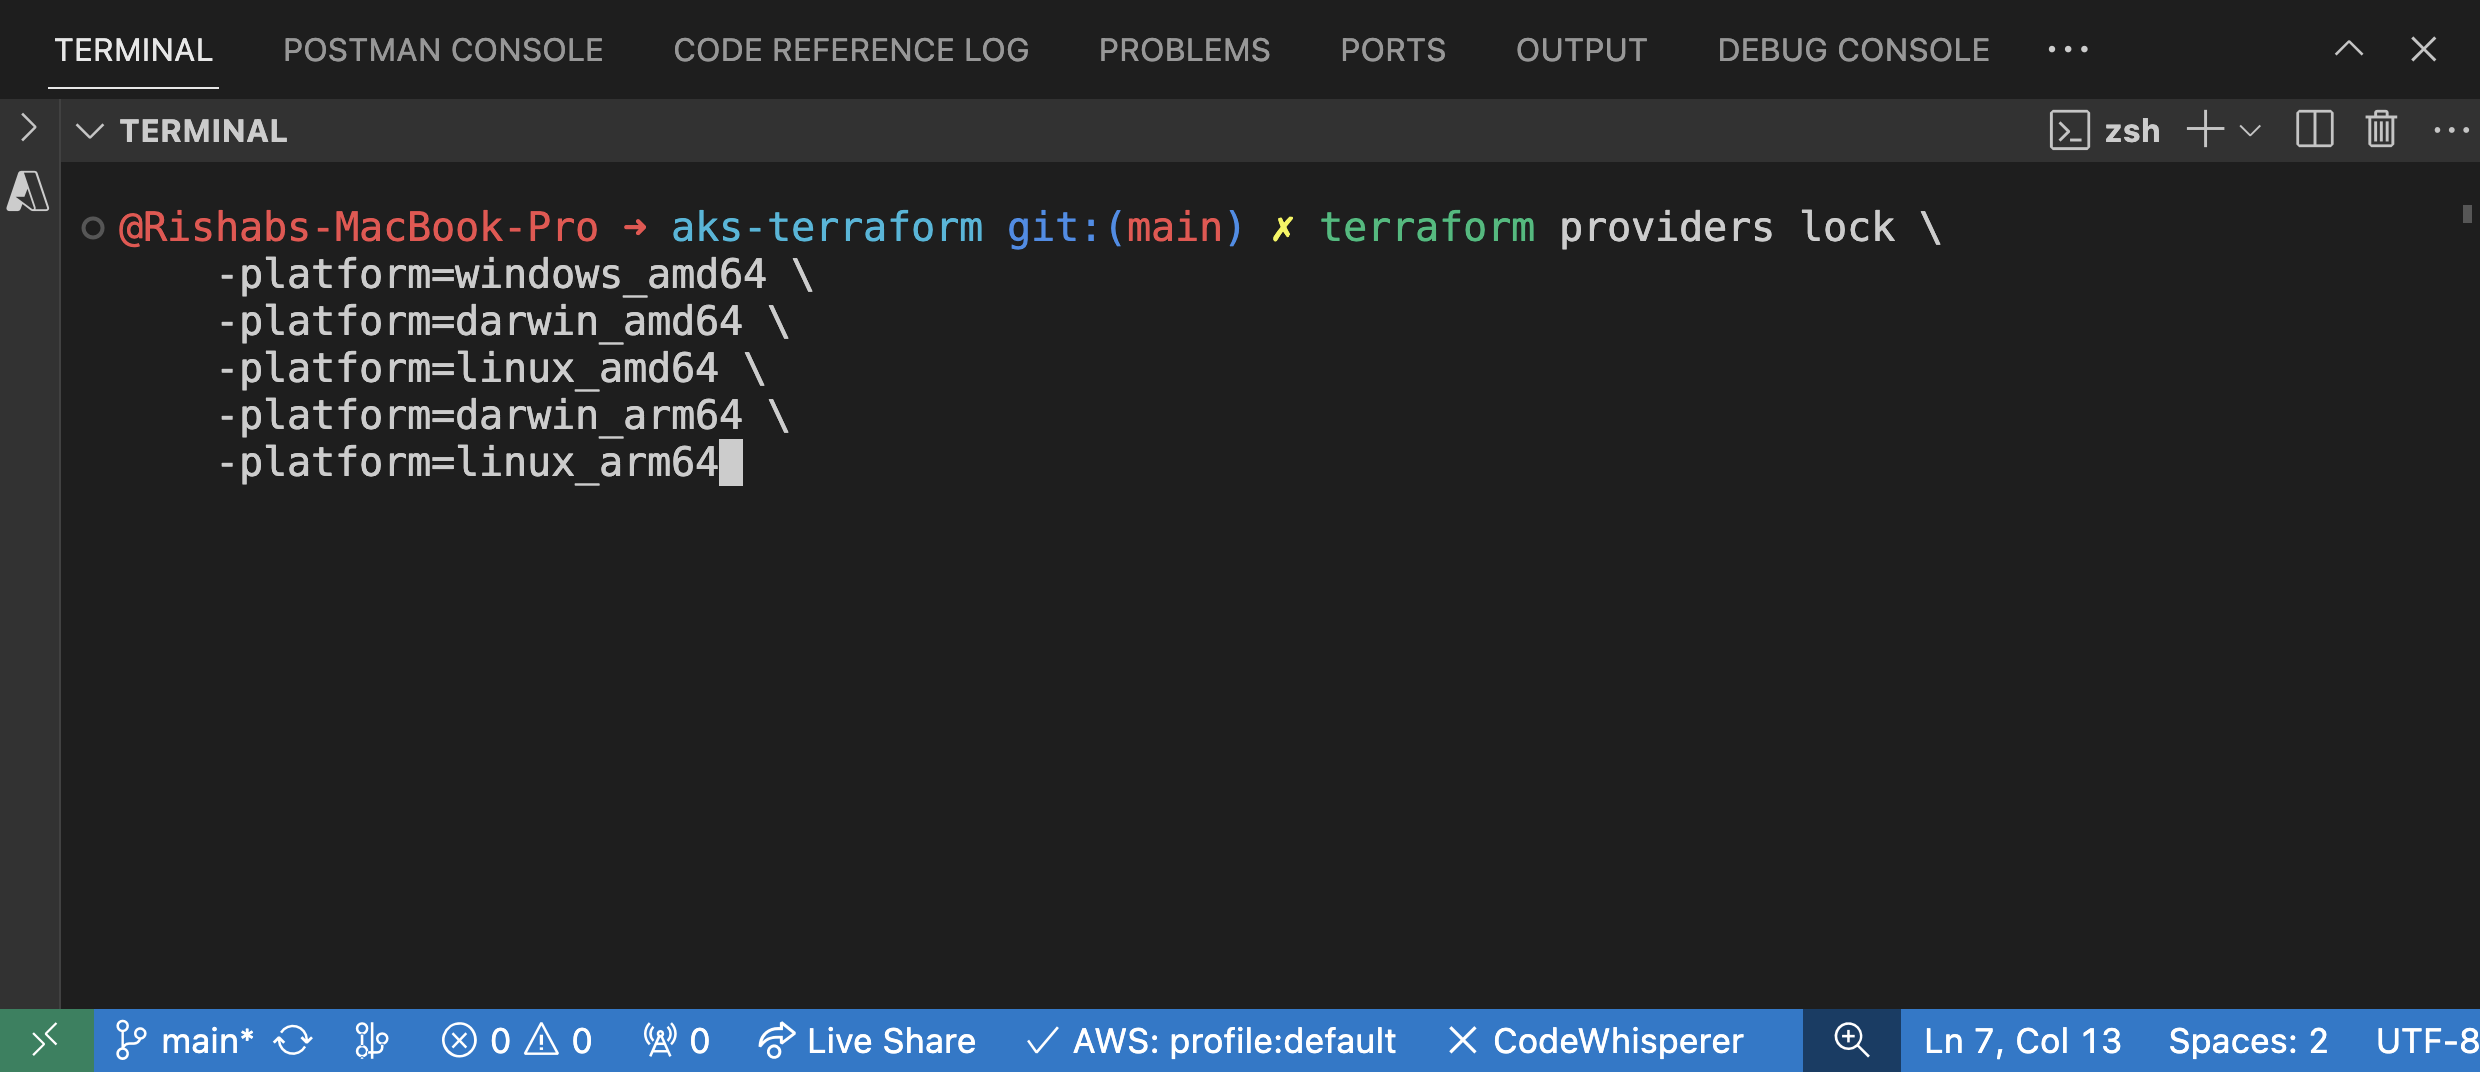Image resolution: width=2480 pixels, height=1072 pixels.
Task: Click the git:(main) prompt segment
Action: click(x=1125, y=228)
